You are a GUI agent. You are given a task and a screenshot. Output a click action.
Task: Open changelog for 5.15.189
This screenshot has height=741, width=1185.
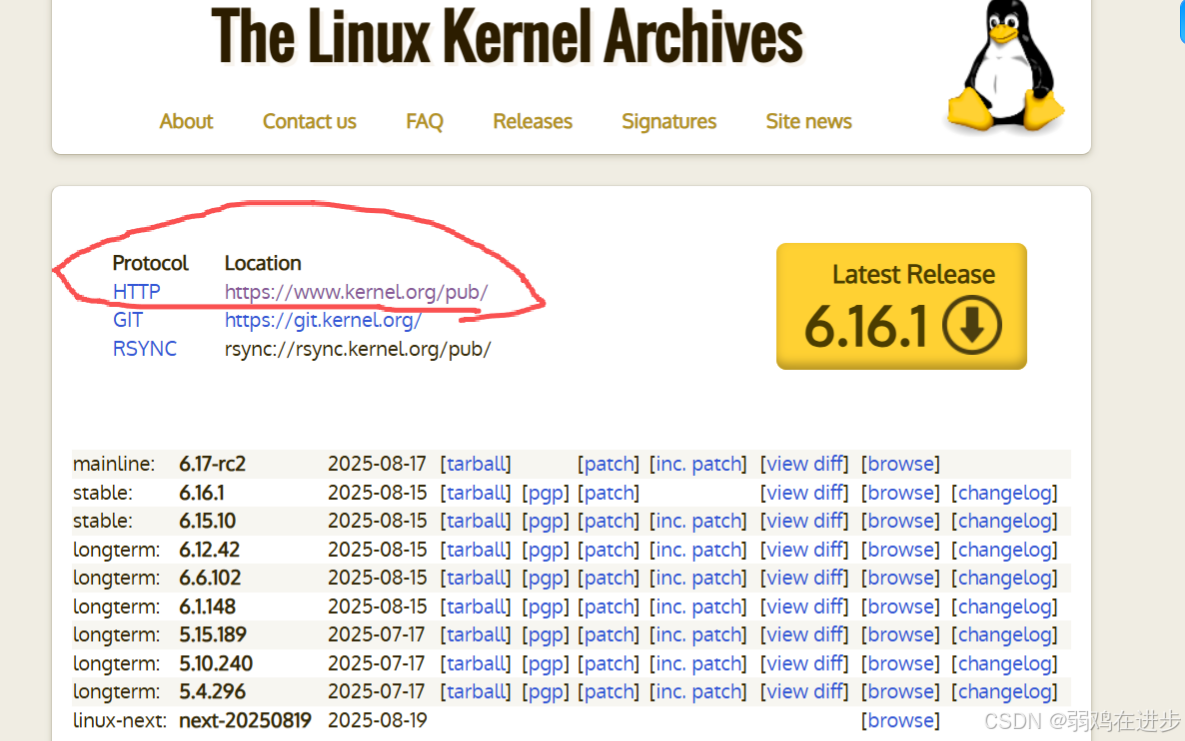1004,634
